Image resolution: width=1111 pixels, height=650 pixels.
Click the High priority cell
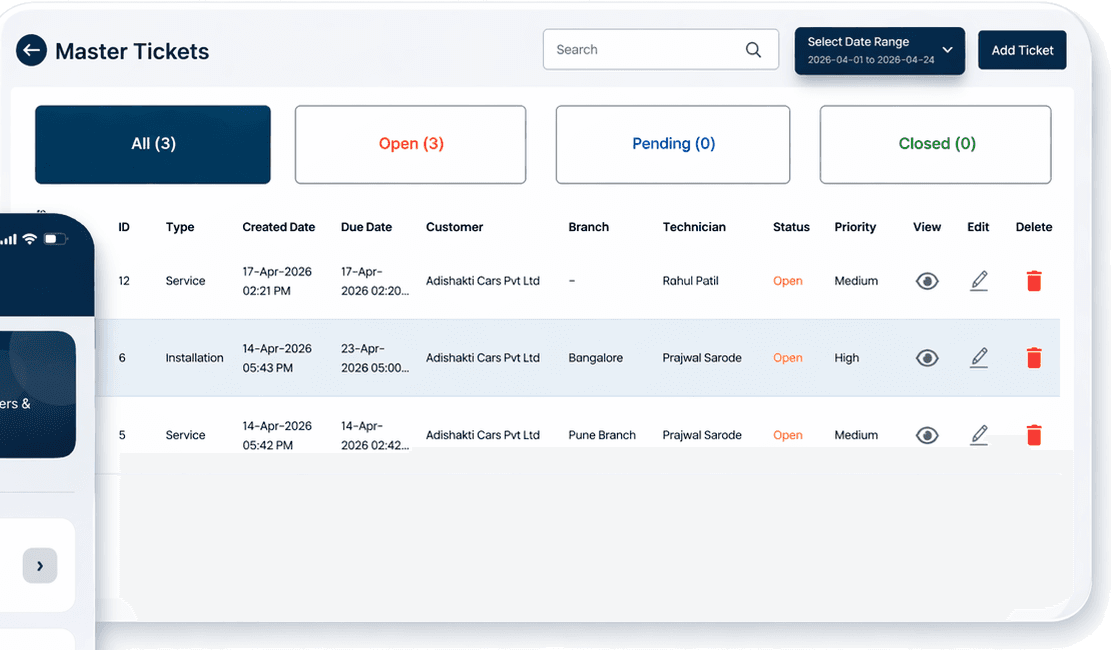[846, 358]
